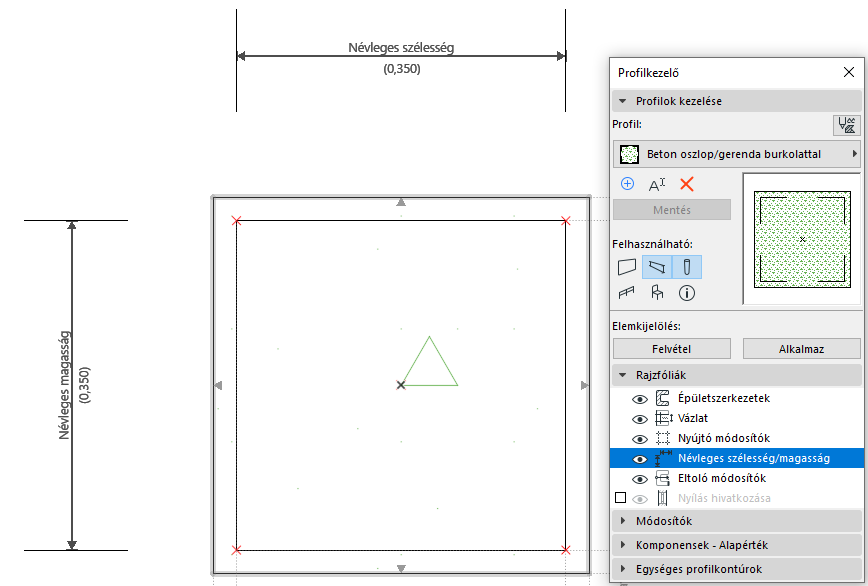Select the Névleges szélesség/magasság layer row
The width and height of the screenshot is (868, 586).
click(x=737, y=458)
